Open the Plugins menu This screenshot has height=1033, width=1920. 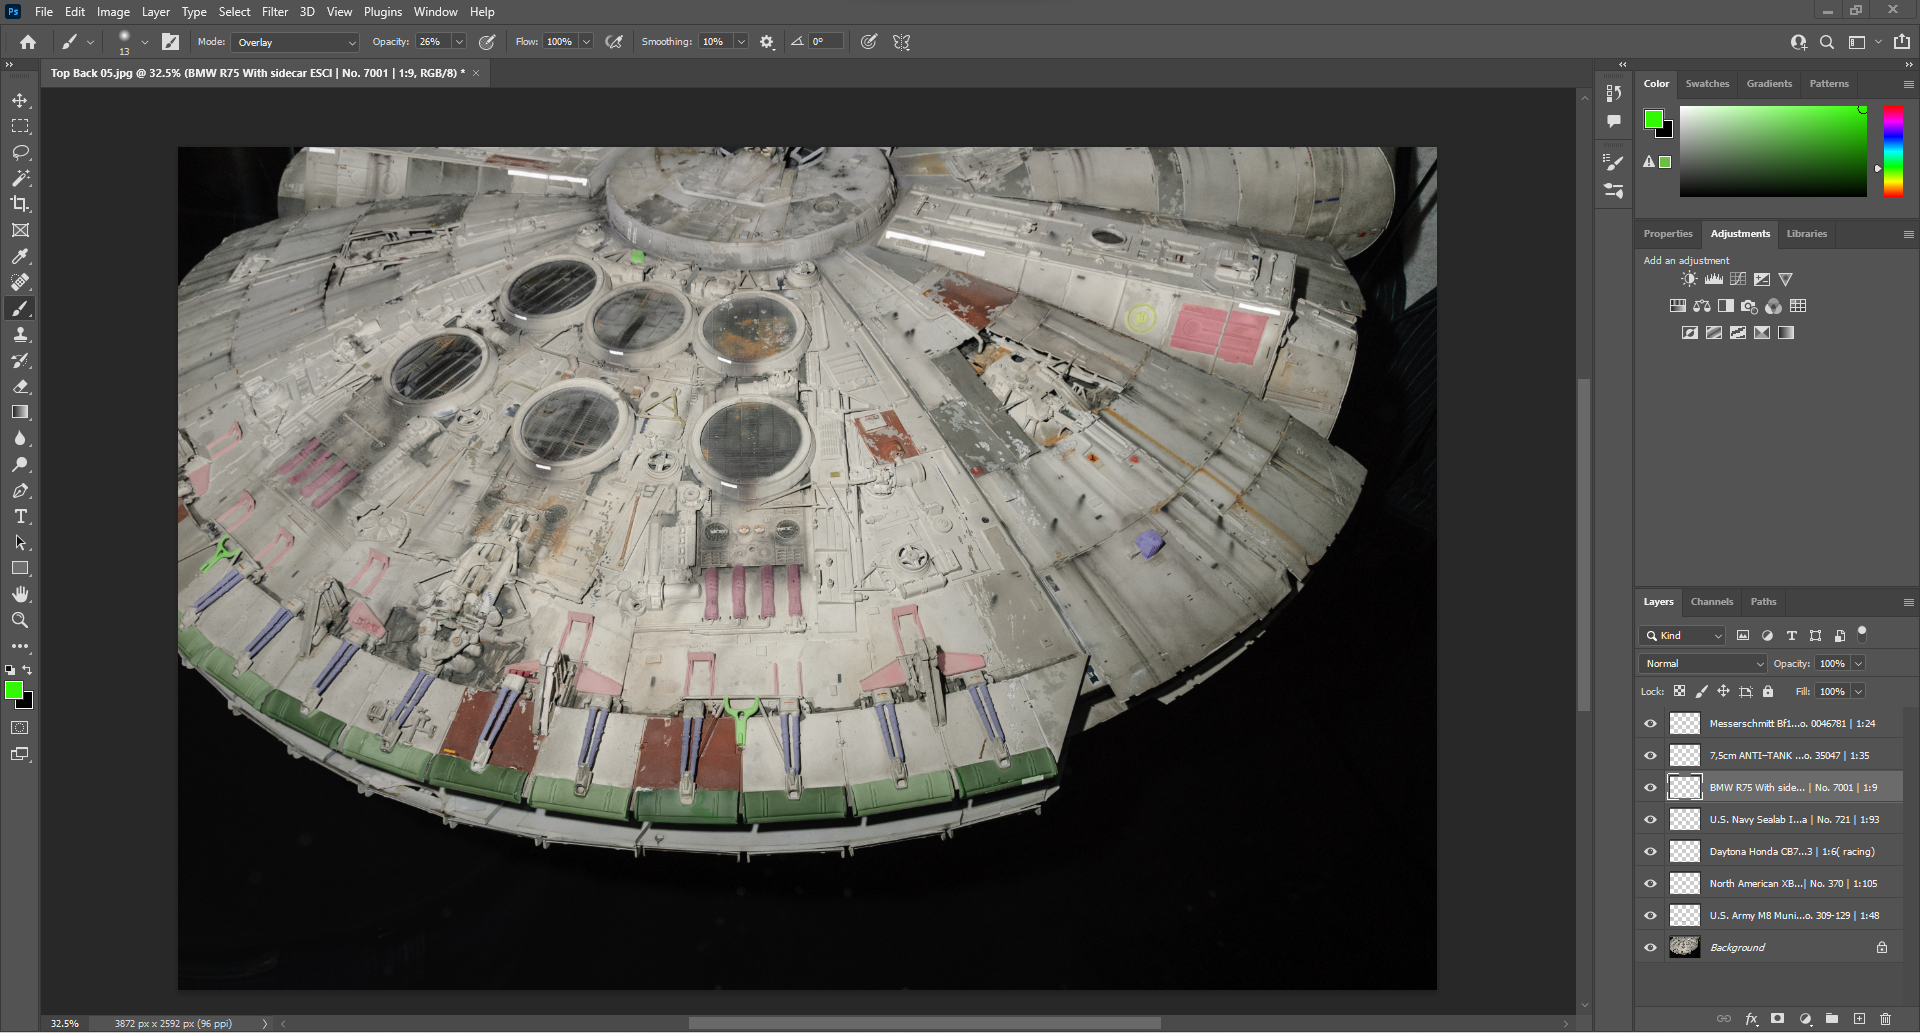[x=383, y=12]
